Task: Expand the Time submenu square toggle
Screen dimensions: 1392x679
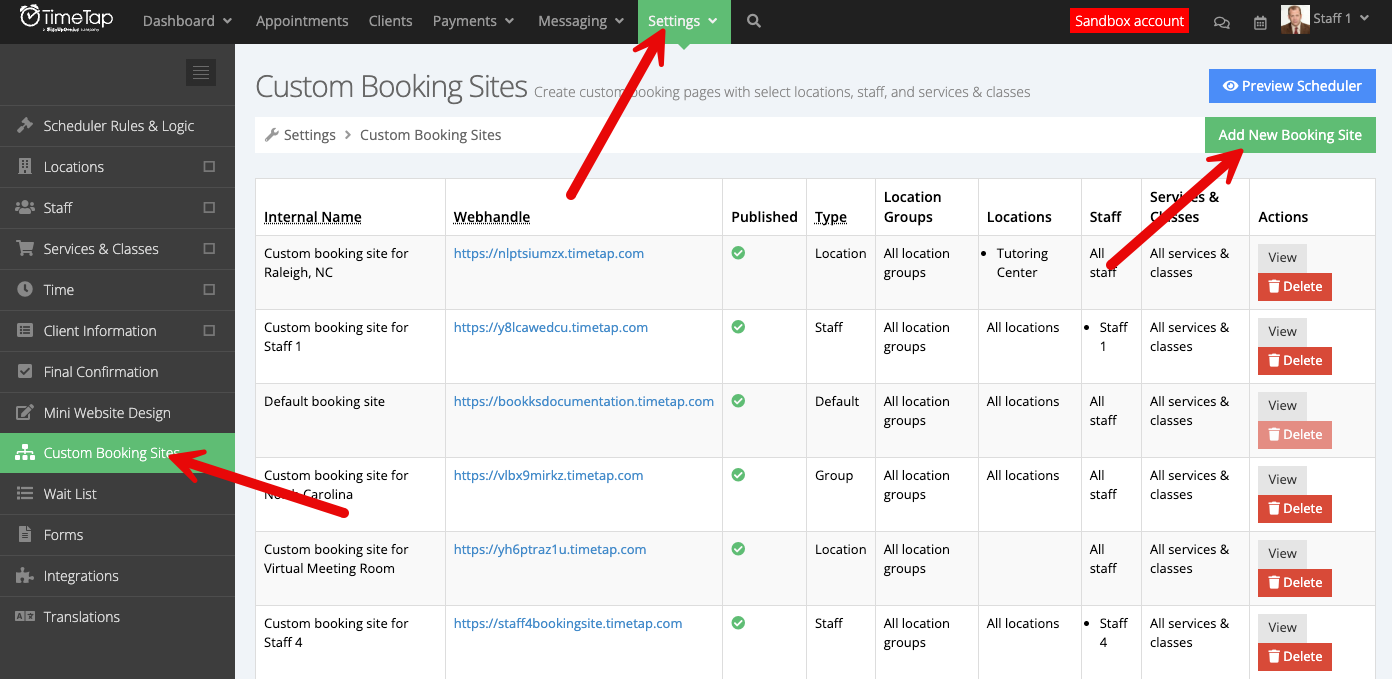Action: point(209,289)
